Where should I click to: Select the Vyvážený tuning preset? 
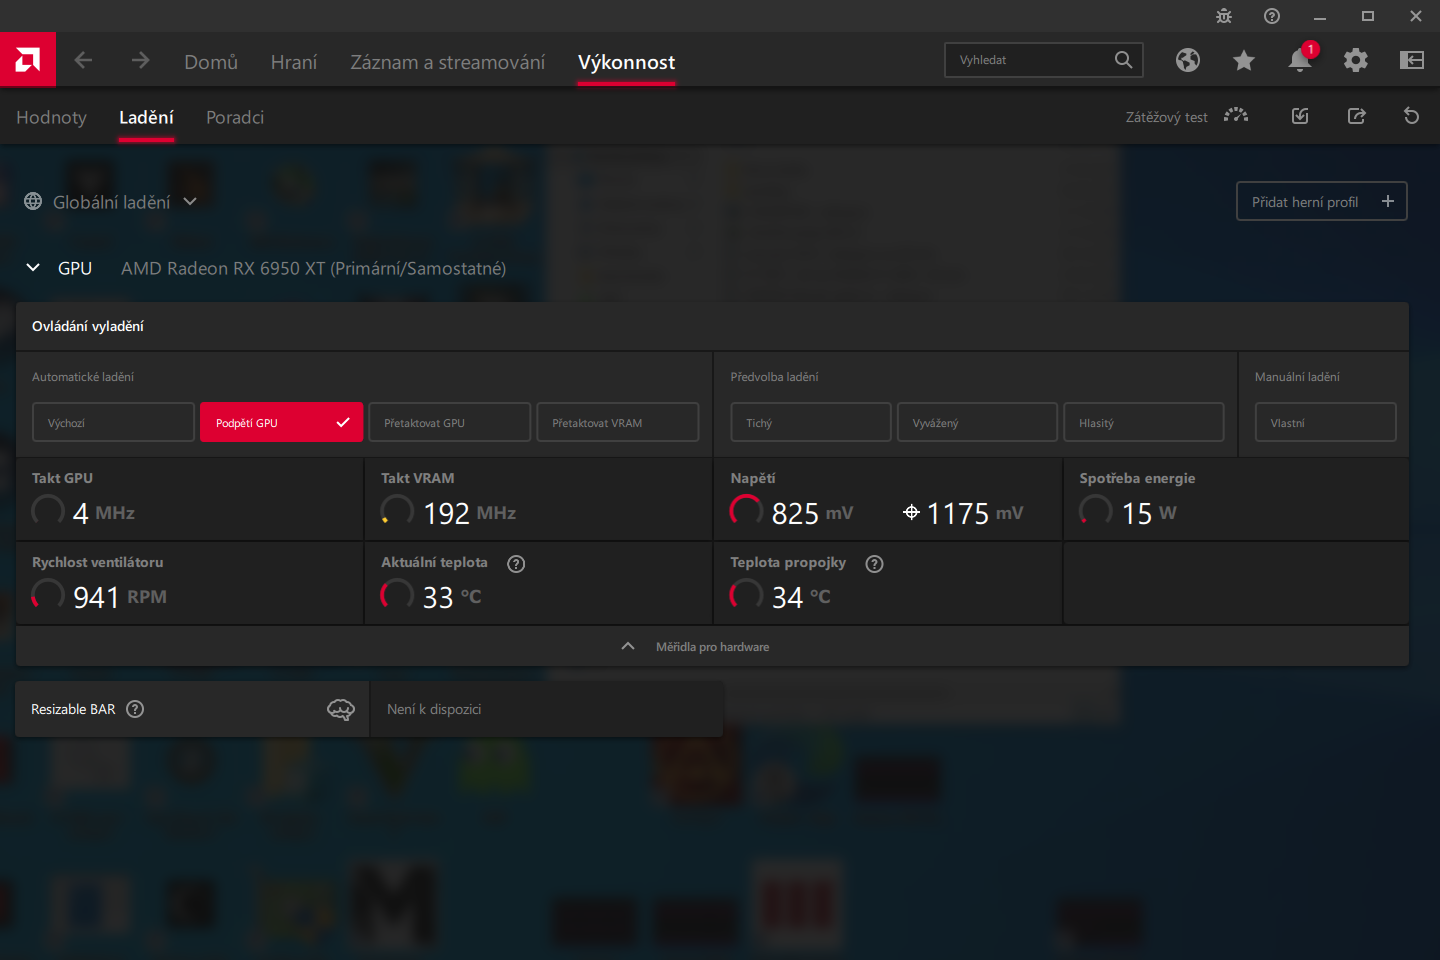point(977,422)
